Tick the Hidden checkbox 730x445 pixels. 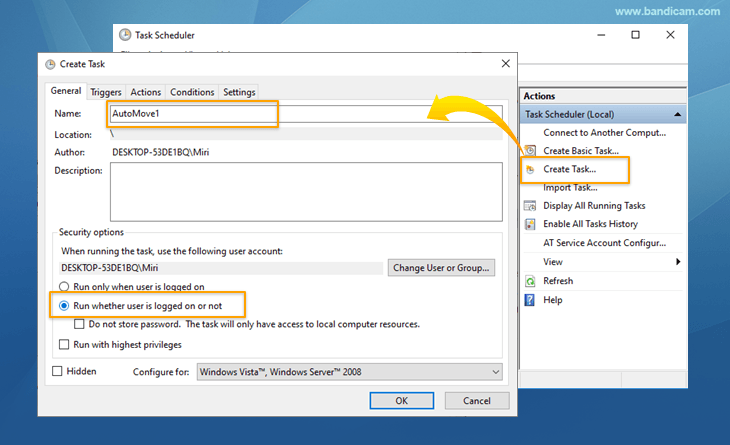click(x=57, y=371)
